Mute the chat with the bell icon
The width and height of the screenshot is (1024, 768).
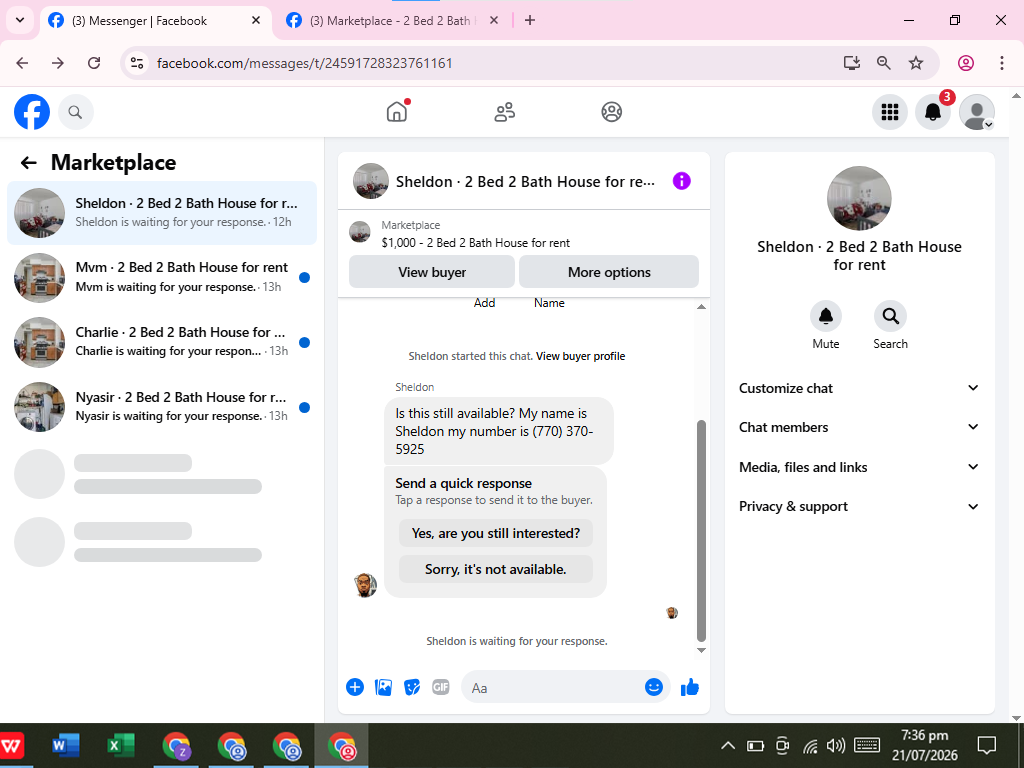pyautogui.click(x=825, y=316)
